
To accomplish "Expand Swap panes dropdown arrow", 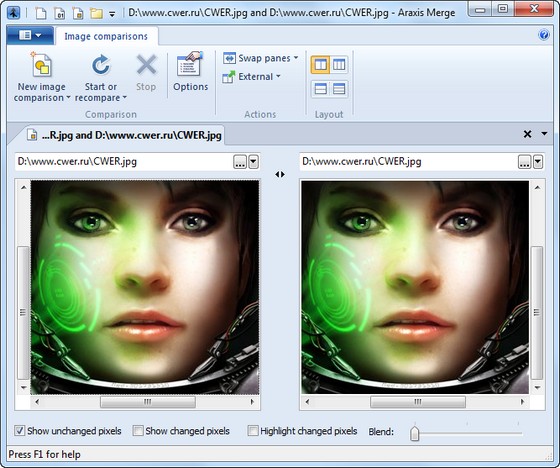I will pos(296,58).
